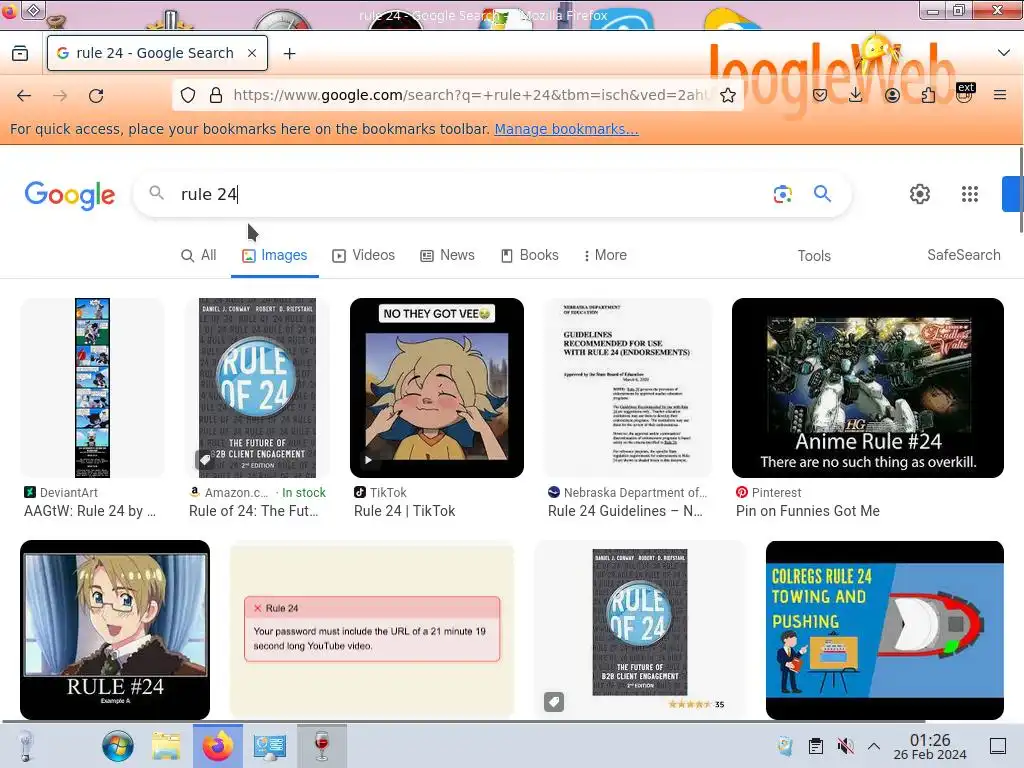Open the 'NO THEY GOT VEE' TikTok thumbnail
Image resolution: width=1024 pixels, height=768 pixels.
coord(437,388)
